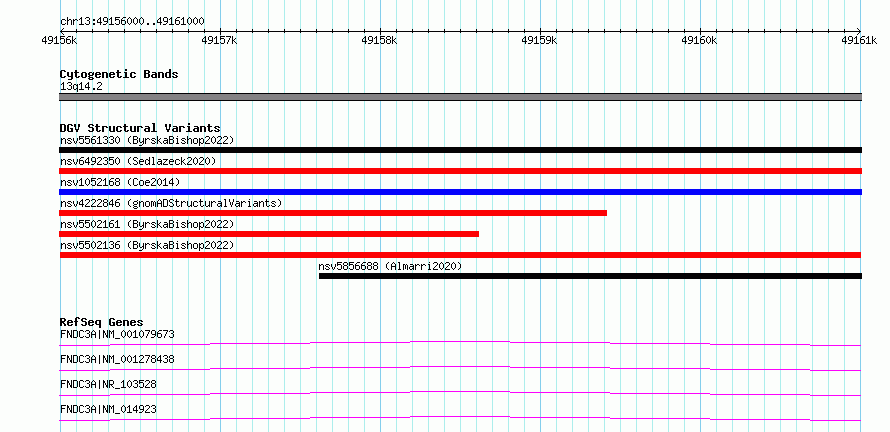Open the FNDC3A|NM_001278438 transcript label

point(117,359)
